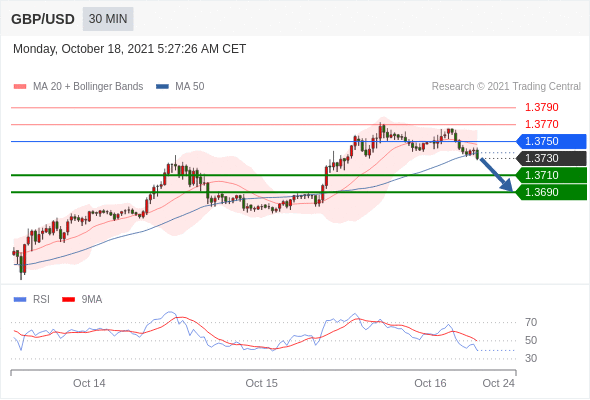Click the chart timestamp Monday, October 18, 2021
Viewport: 590px width, 400px height.
(84, 49)
